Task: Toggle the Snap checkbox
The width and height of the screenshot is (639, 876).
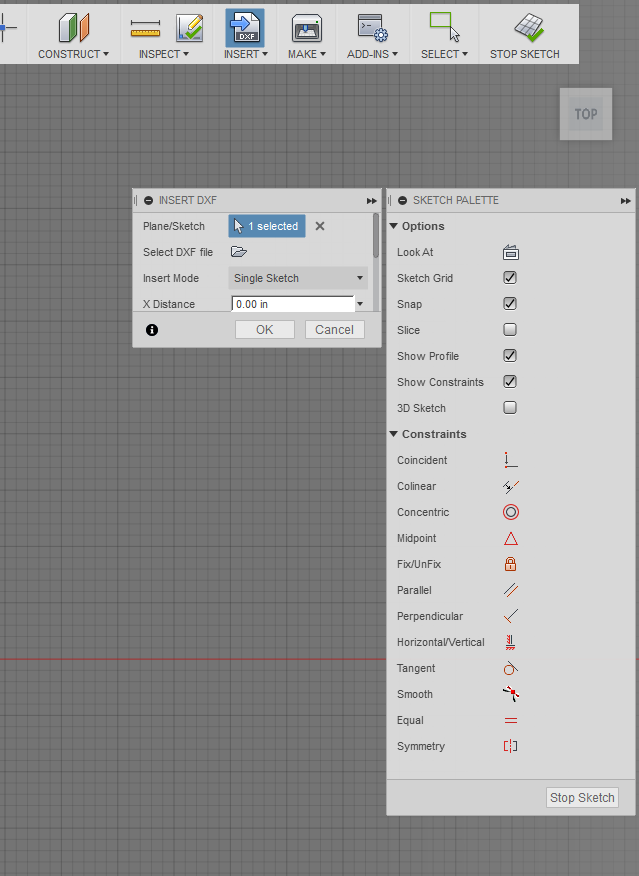Action: tap(510, 303)
